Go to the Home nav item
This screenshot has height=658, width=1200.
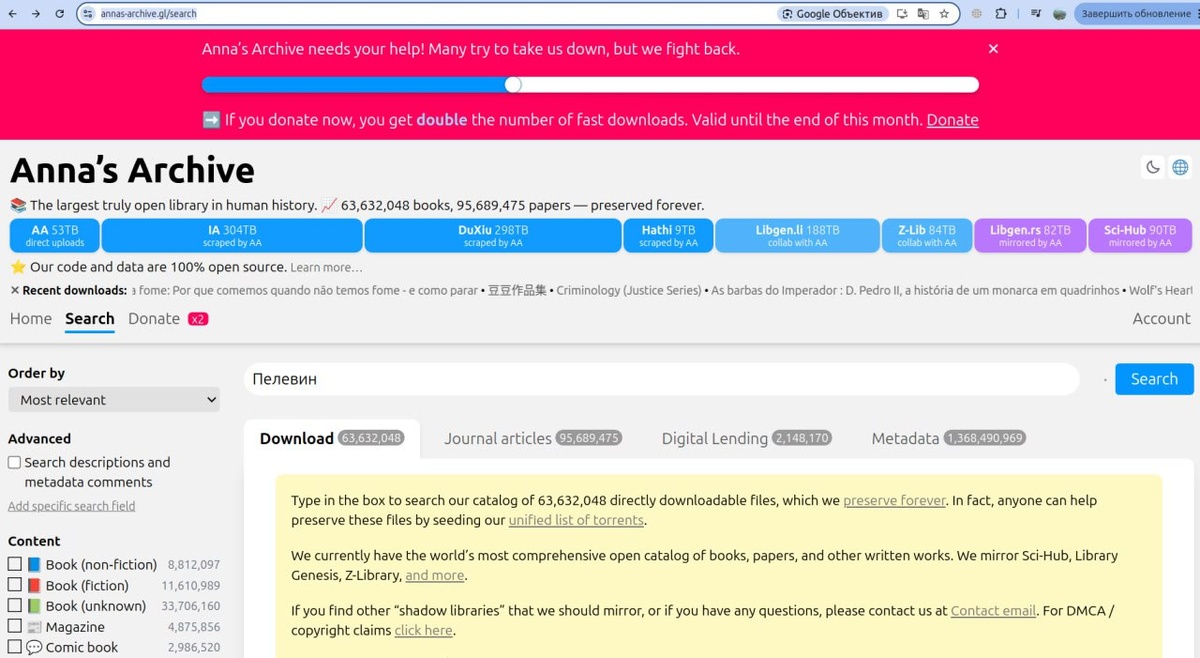click(31, 319)
